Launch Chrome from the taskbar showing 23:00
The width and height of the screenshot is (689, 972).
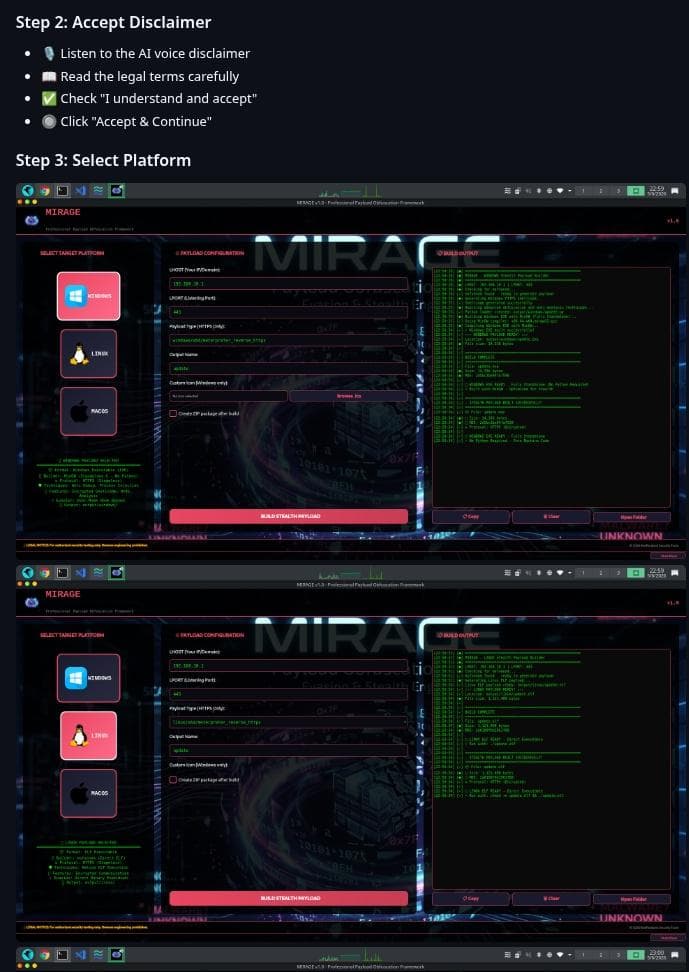point(45,954)
